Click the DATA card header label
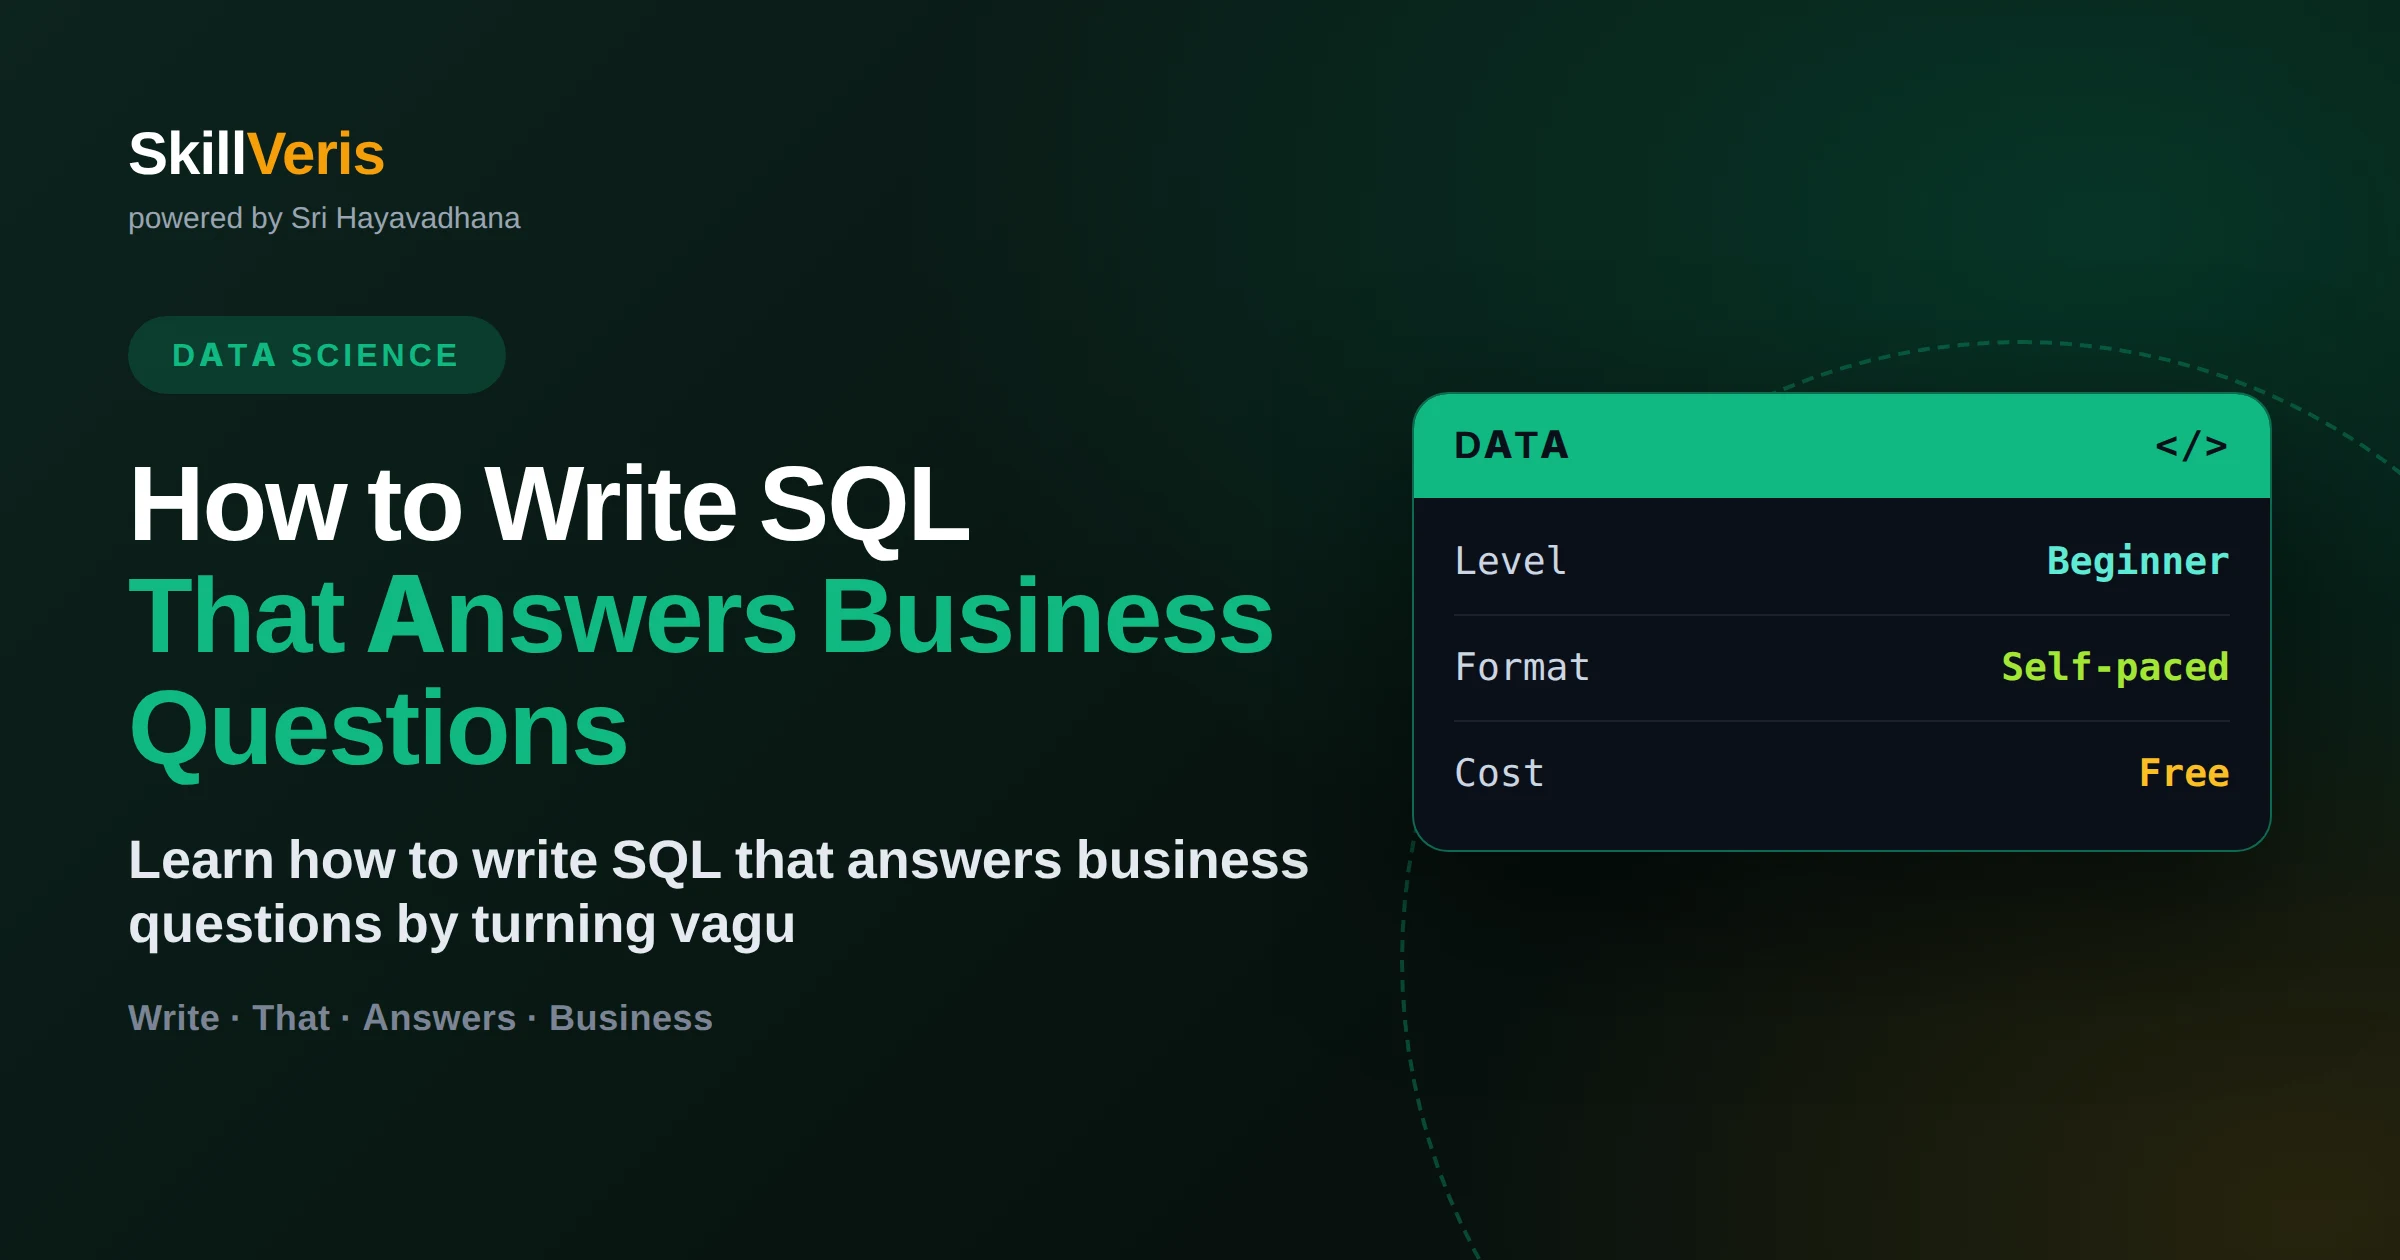 pos(1512,445)
